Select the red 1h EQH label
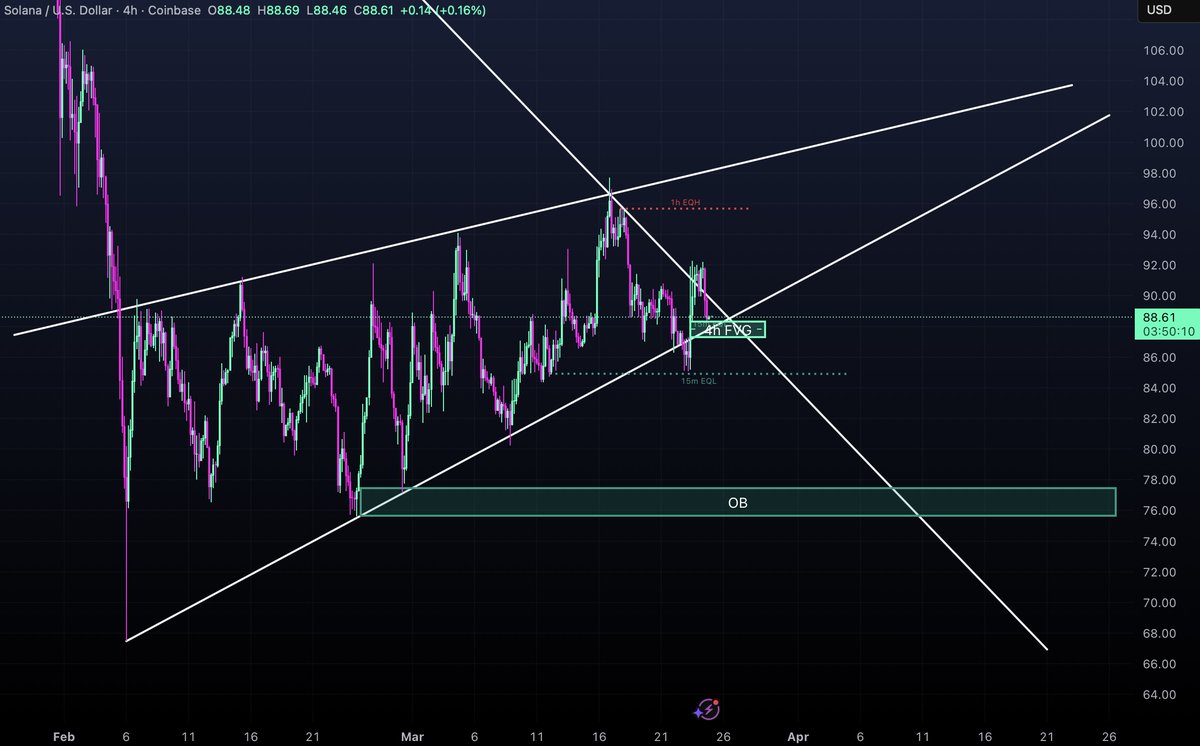The image size is (1200, 746). click(686, 202)
